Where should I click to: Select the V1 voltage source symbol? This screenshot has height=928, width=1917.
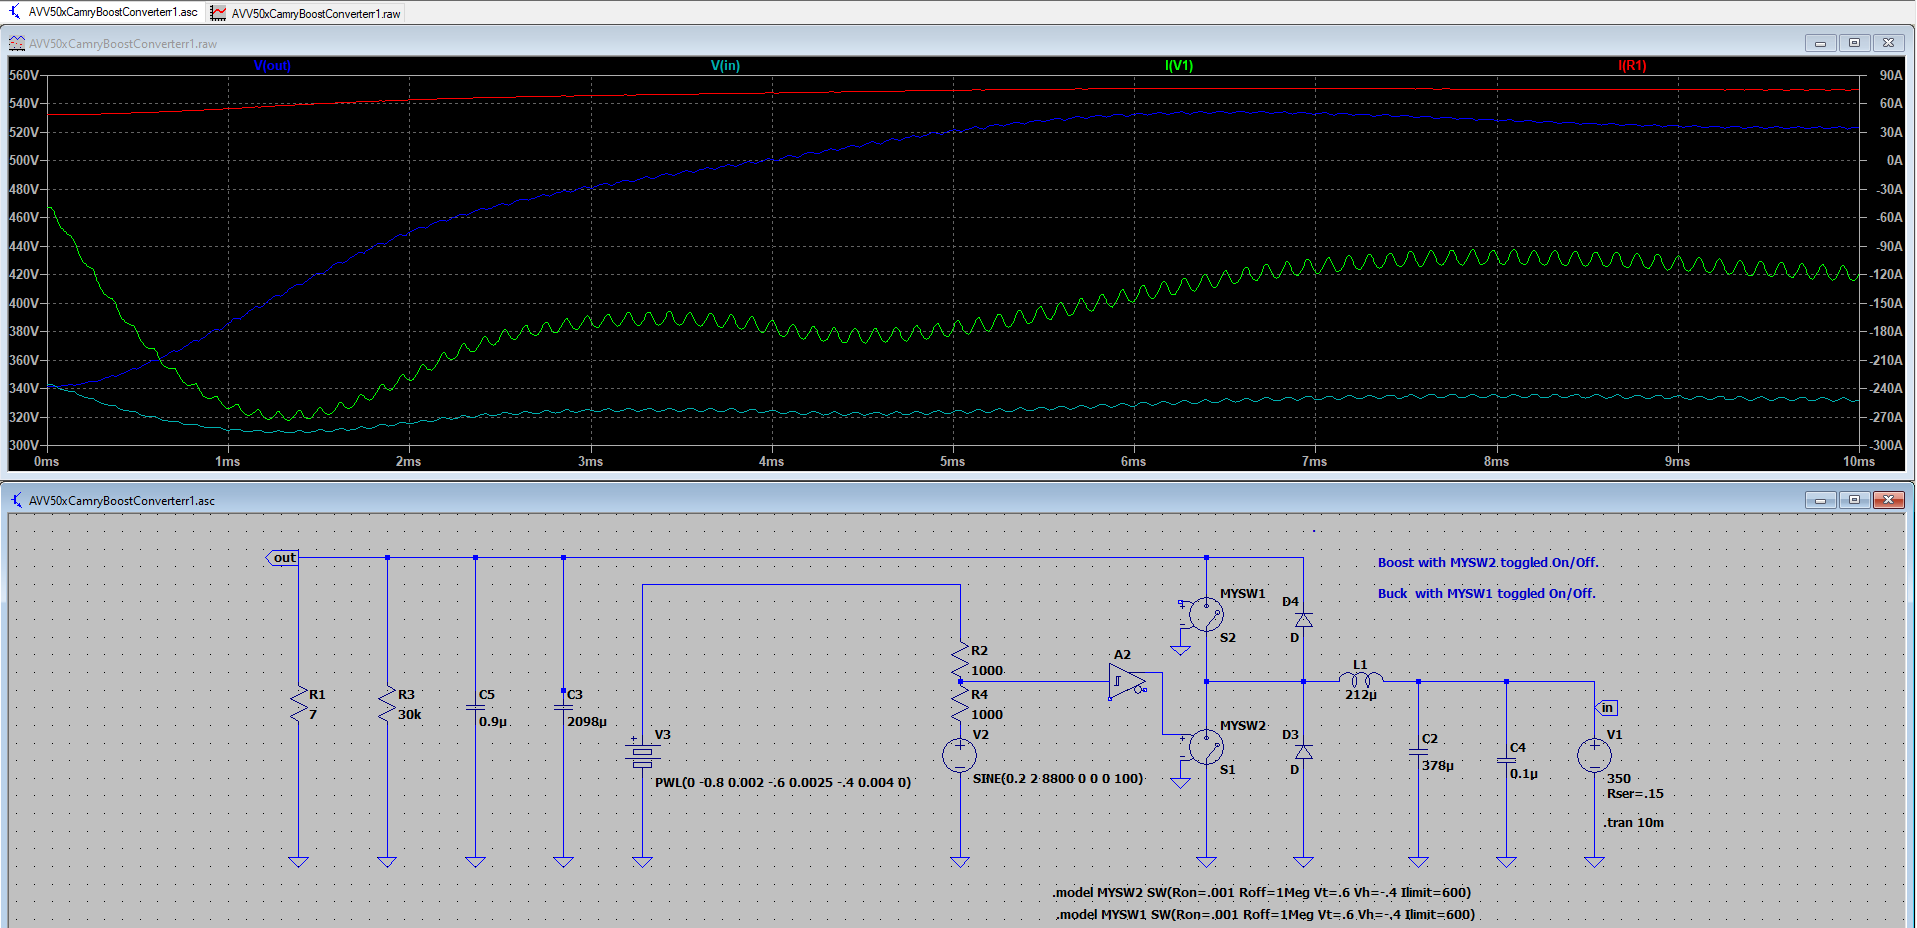pos(1594,755)
